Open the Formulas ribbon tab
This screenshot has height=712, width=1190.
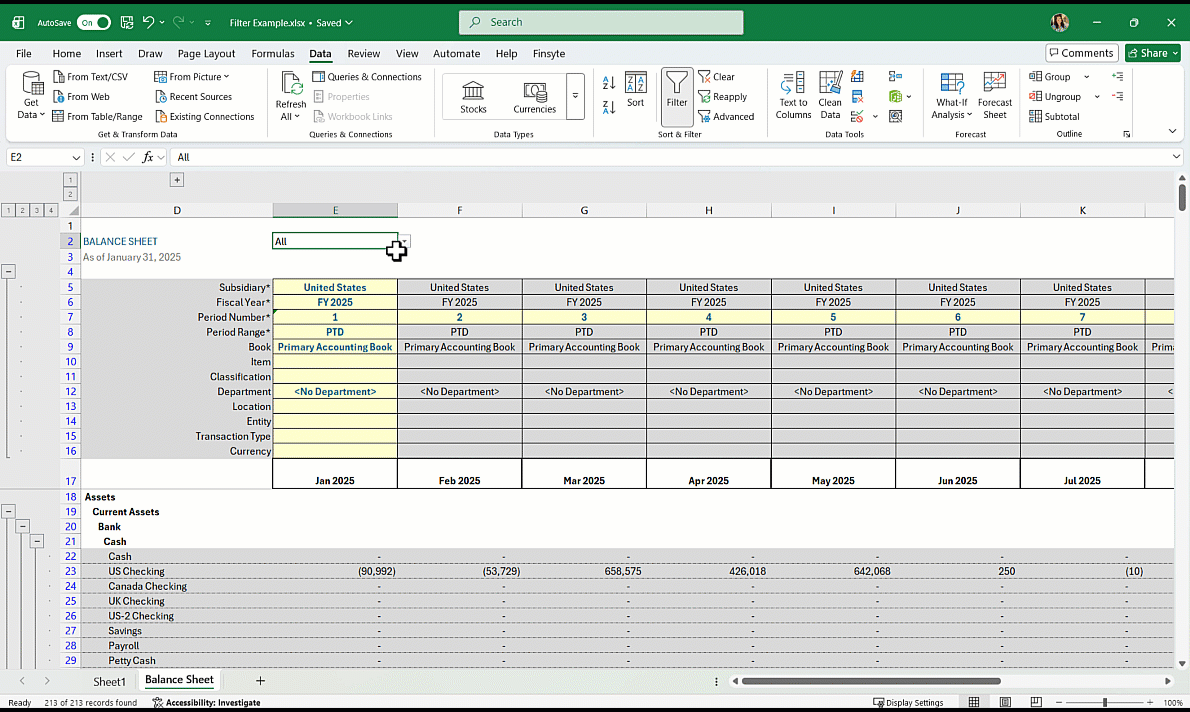click(272, 54)
